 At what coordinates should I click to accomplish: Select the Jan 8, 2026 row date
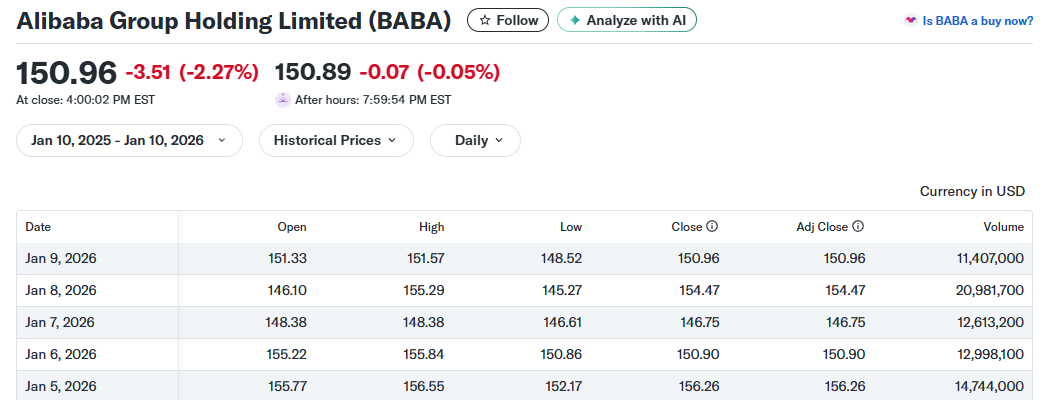tap(61, 290)
